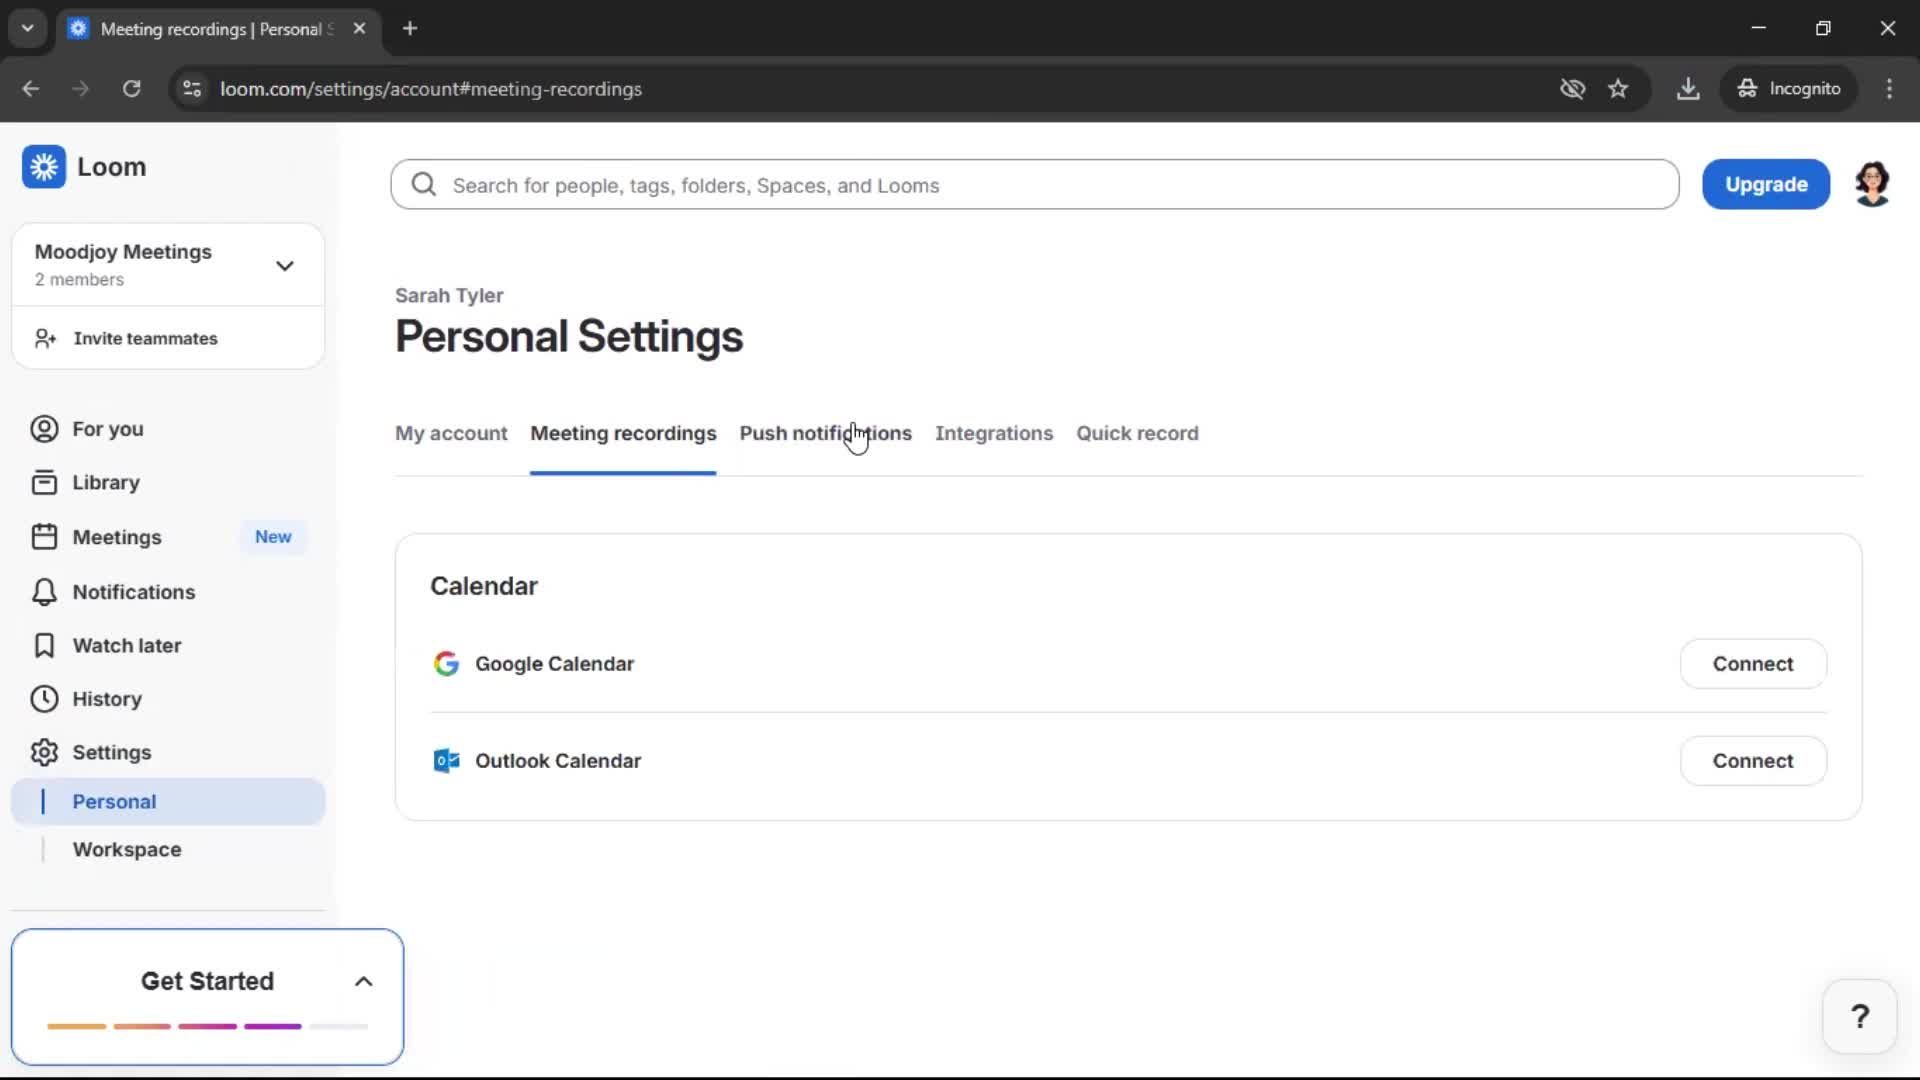The image size is (1920, 1080).
Task: Open the Invite teammates option
Action: [145, 338]
